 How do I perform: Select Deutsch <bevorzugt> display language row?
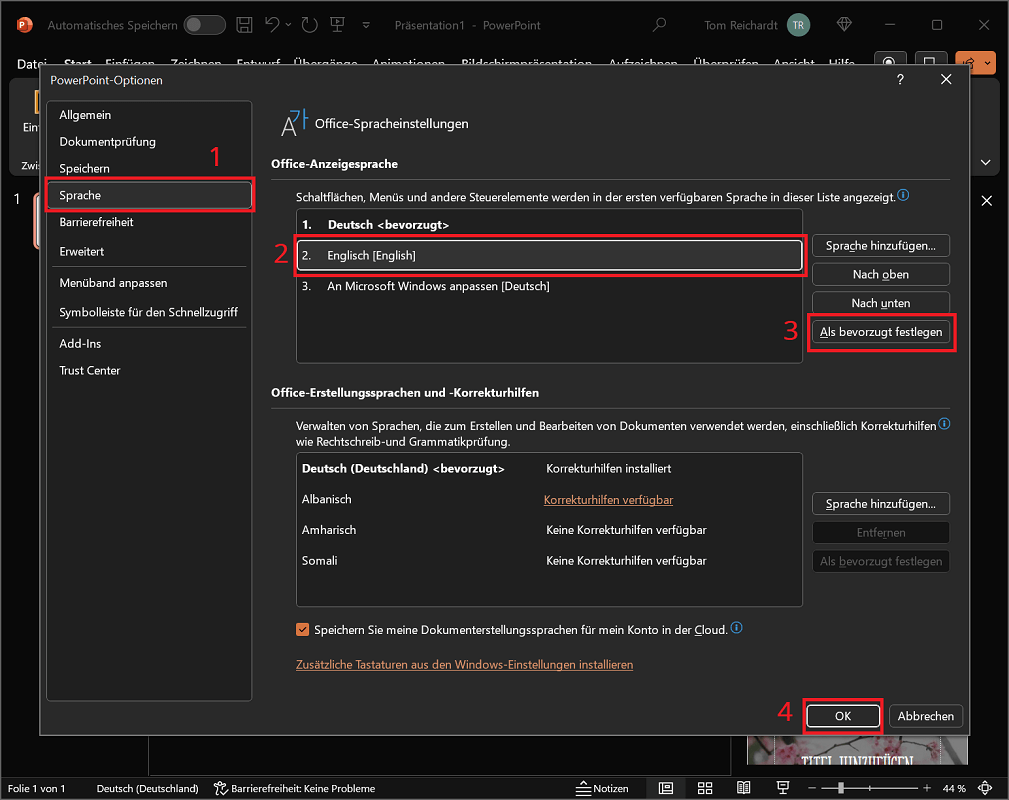(549, 225)
